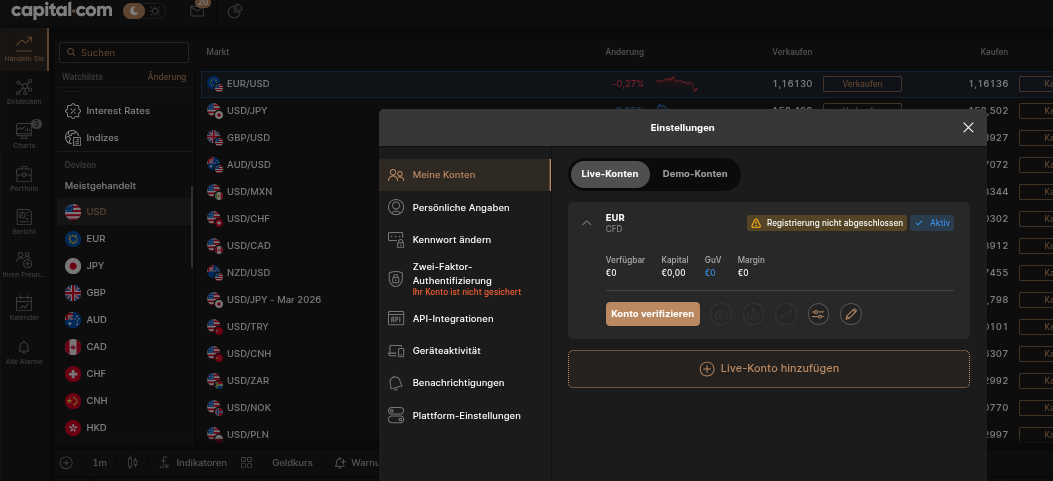Open the 'Handeln Sie' trading sidebar icon
The width and height of the screenshot is (1053, 481).
click(24, 49)
